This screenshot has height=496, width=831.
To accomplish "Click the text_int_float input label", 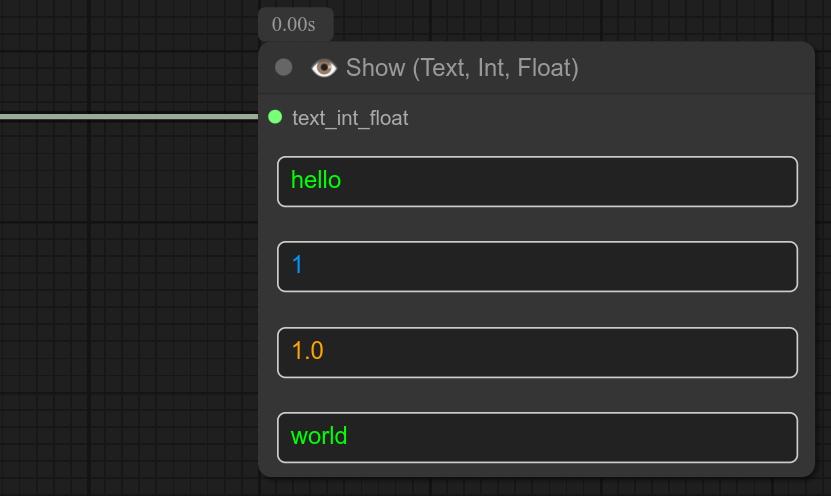I will pyautogui.click(x=350, y=118).
